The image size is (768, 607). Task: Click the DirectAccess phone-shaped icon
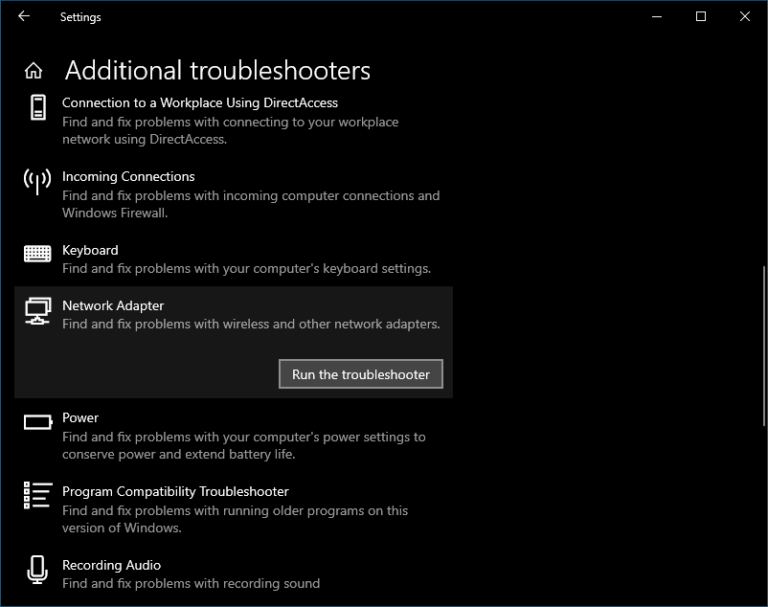tap(37, 107)
